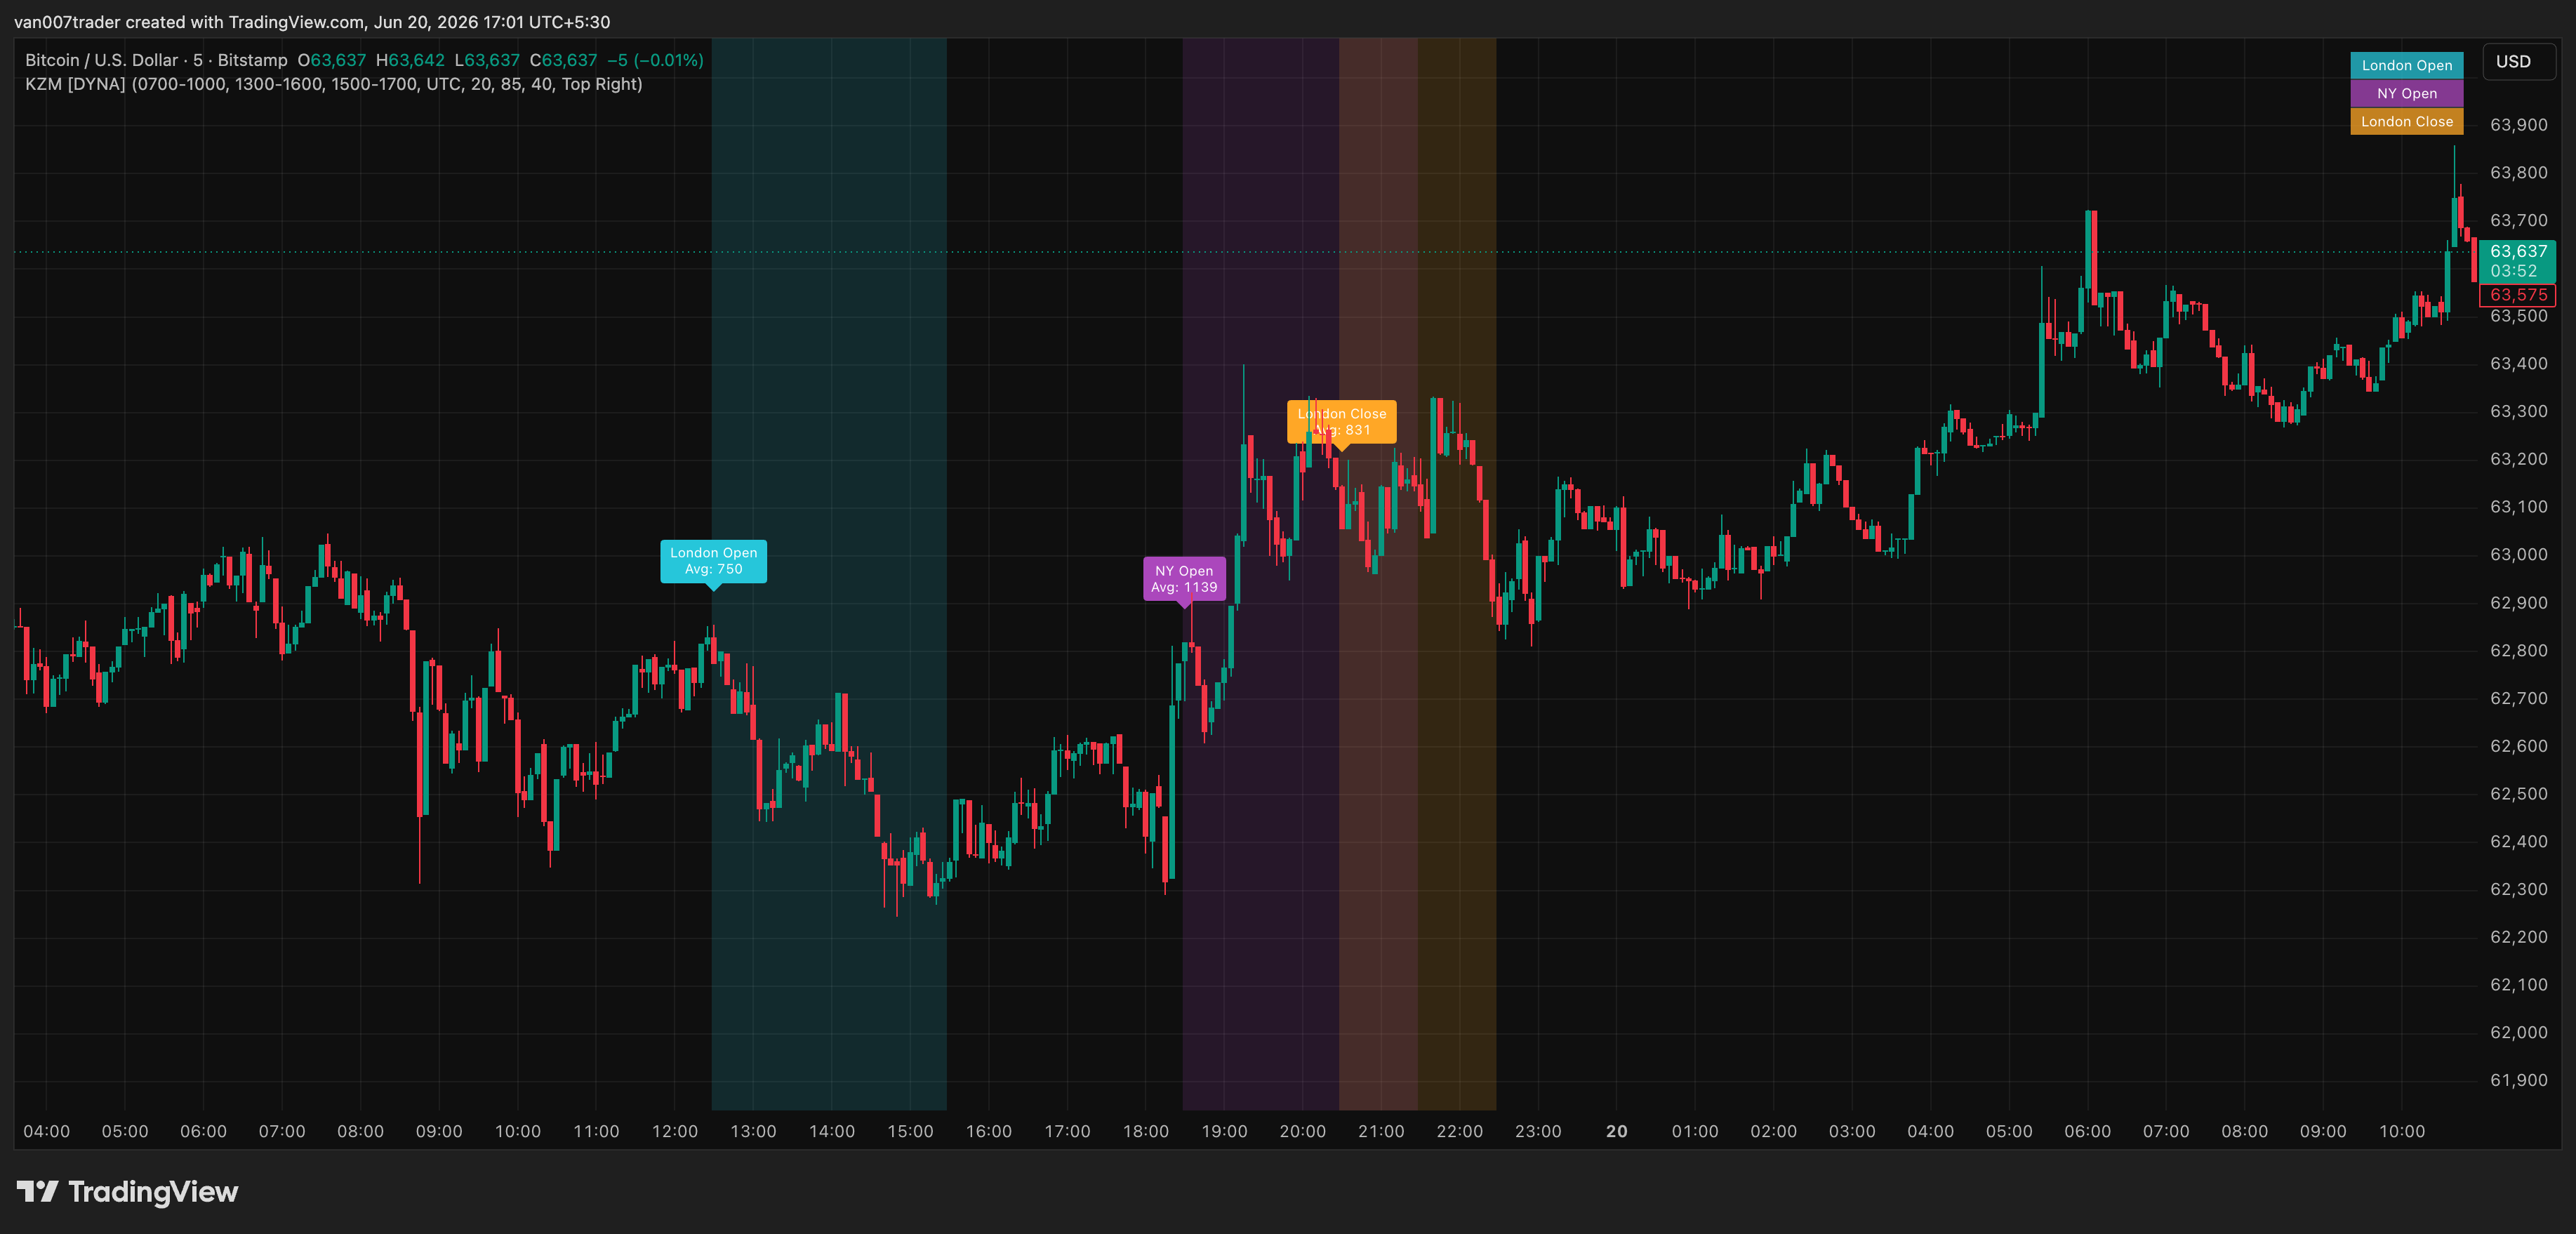The width and height of the screenshot is (2576, 1234).
Task: Select the London Open Avg: 750 label
Action: coord(713,561)
